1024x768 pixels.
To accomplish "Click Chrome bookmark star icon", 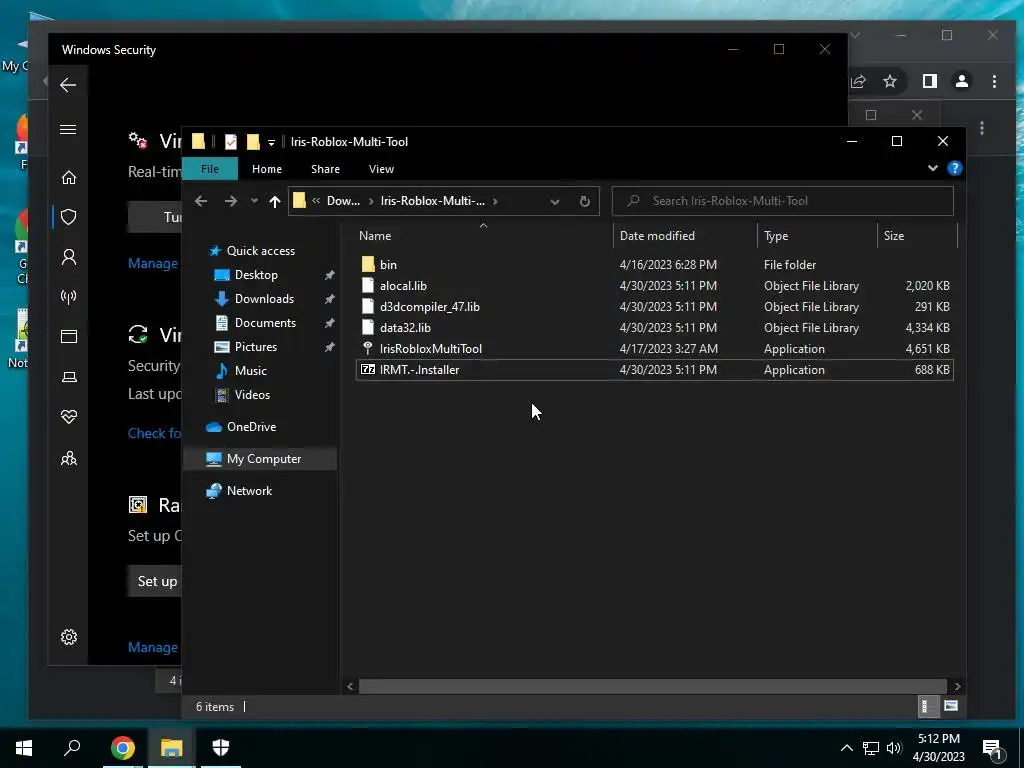I will click(889, 81).
